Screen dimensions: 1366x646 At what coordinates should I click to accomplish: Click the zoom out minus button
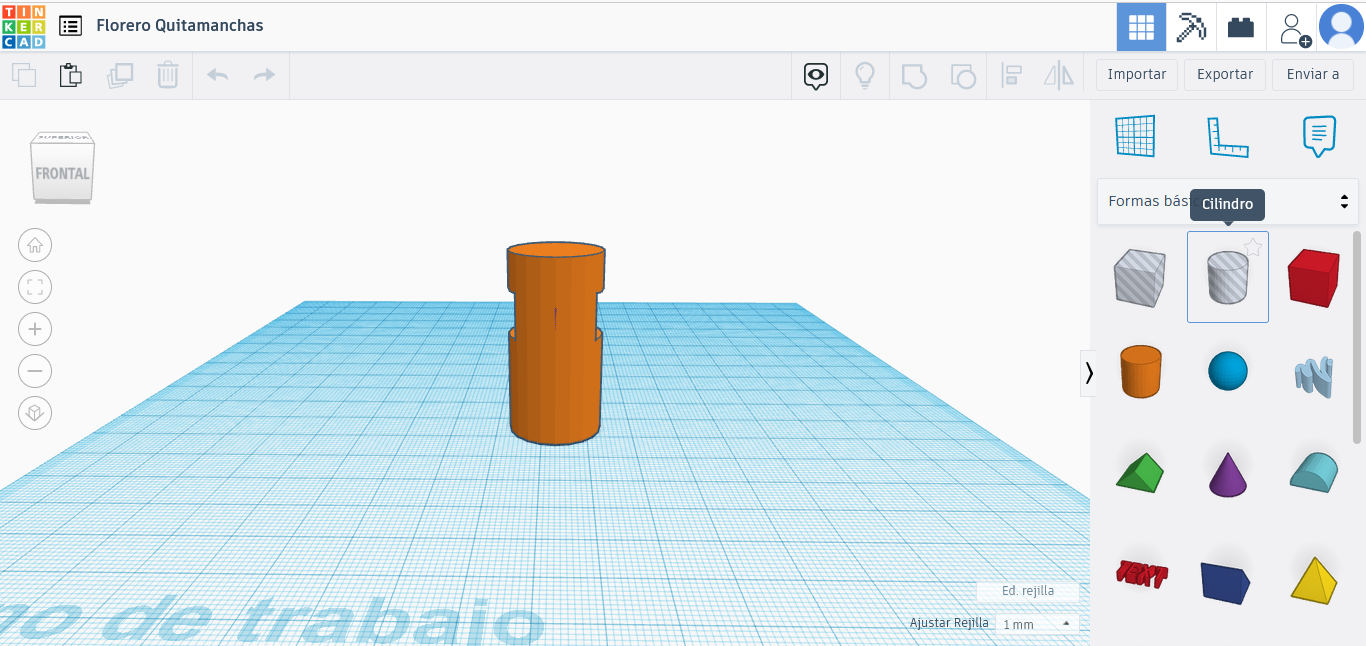[35, 371]
